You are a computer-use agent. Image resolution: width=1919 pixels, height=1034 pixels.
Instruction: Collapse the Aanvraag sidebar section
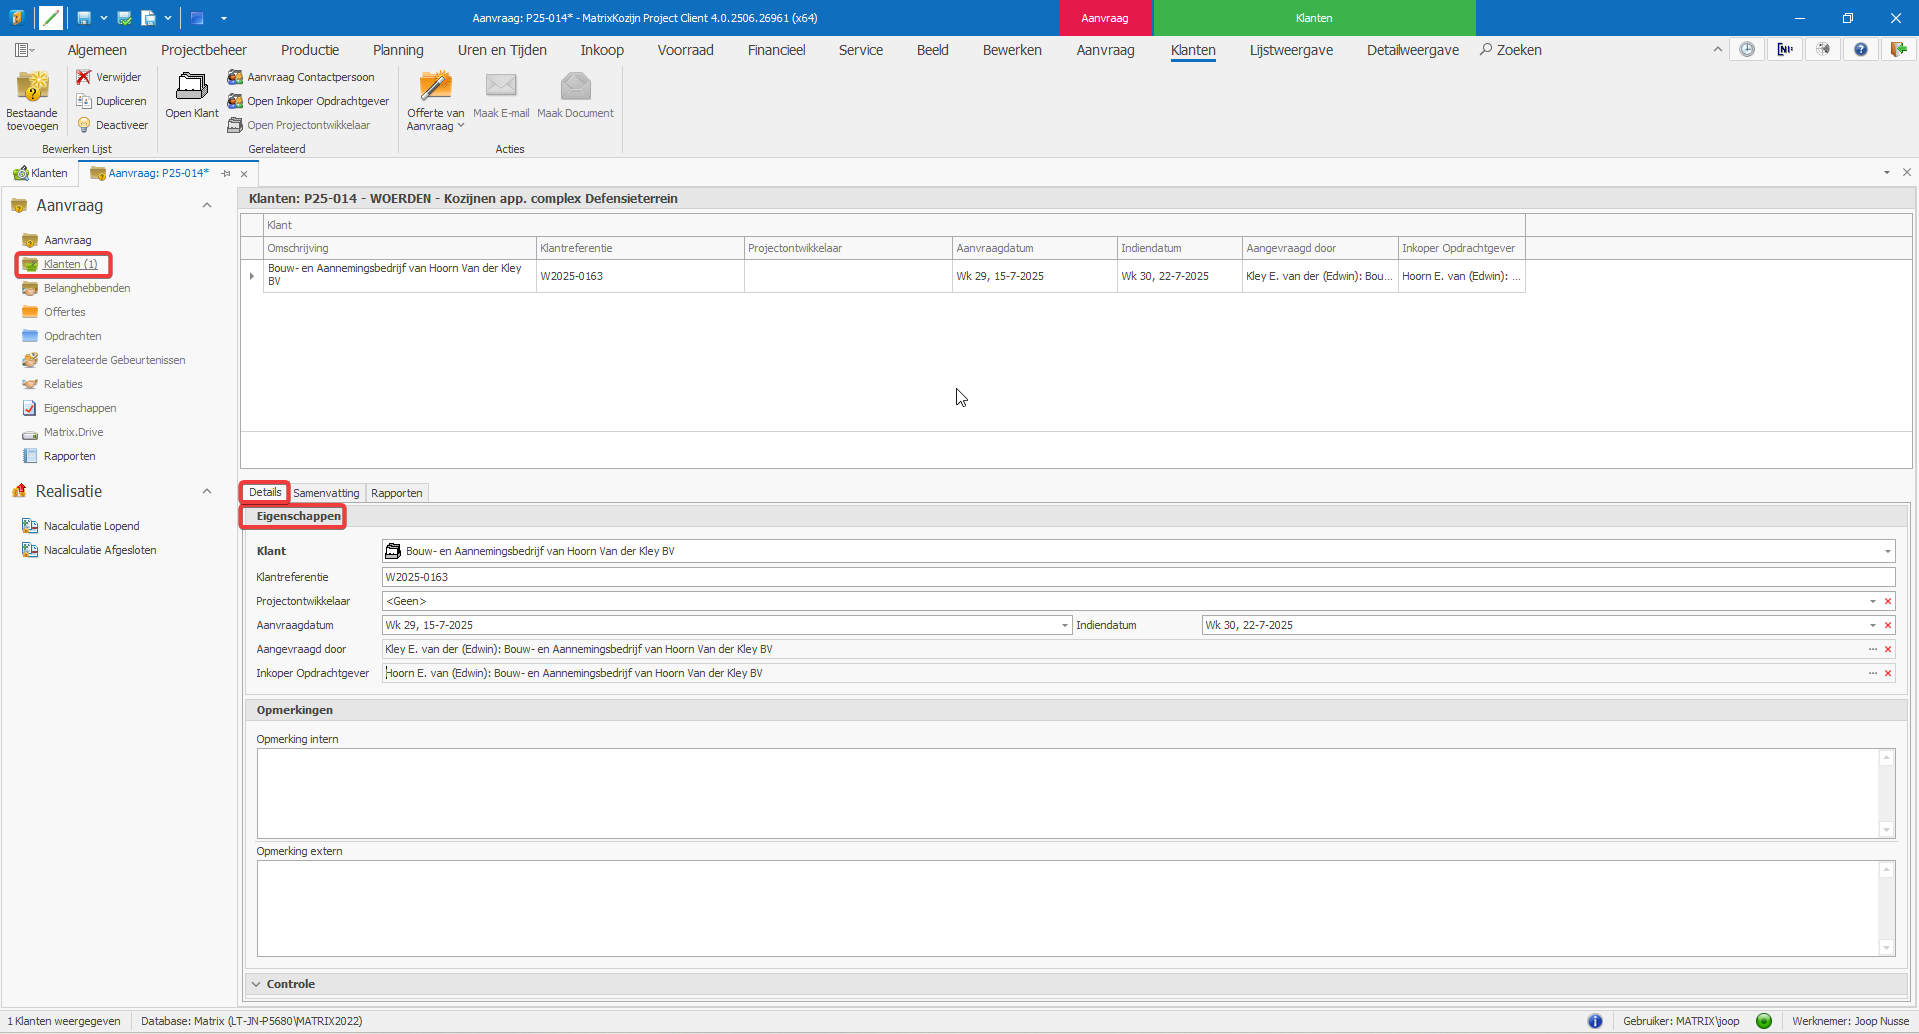point(207,205)
